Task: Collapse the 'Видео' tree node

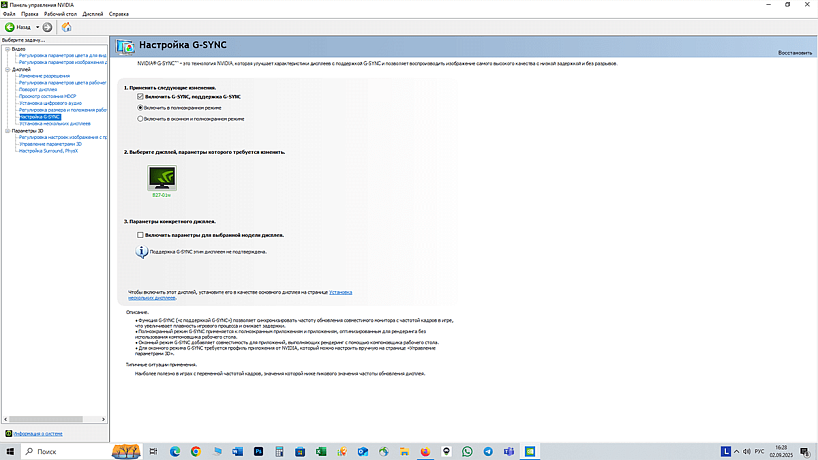Action: click(6, 48)
